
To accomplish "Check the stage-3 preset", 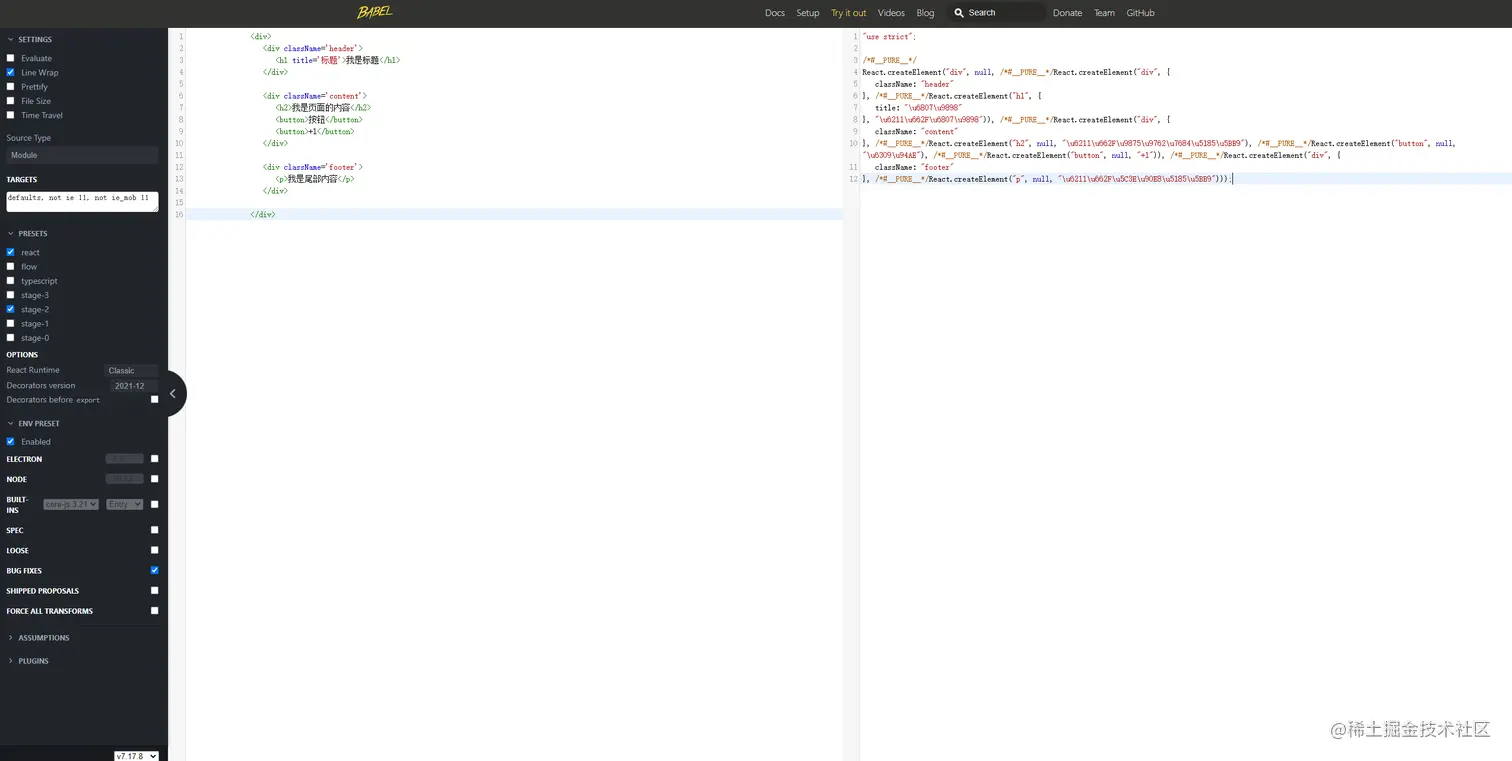I will [x=11, y=295].
